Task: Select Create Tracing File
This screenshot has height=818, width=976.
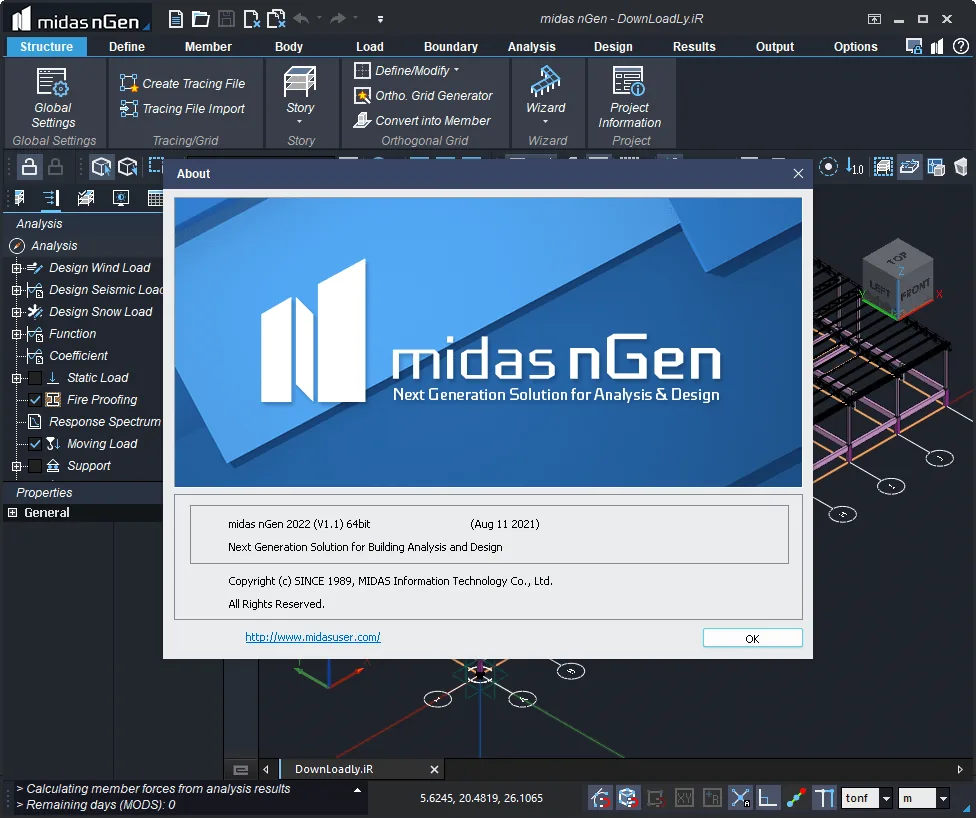Action: point(182,83)
